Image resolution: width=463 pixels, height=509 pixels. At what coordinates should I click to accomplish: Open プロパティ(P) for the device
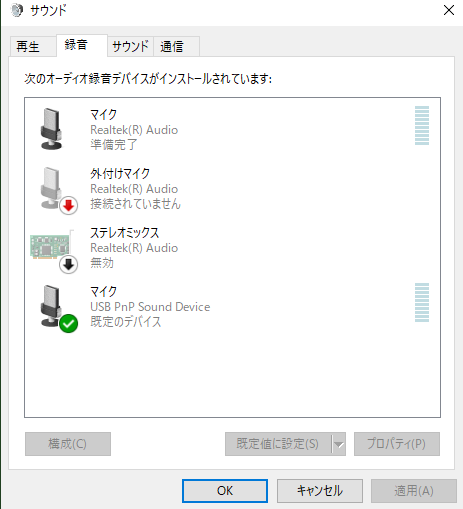click(397, 444)
